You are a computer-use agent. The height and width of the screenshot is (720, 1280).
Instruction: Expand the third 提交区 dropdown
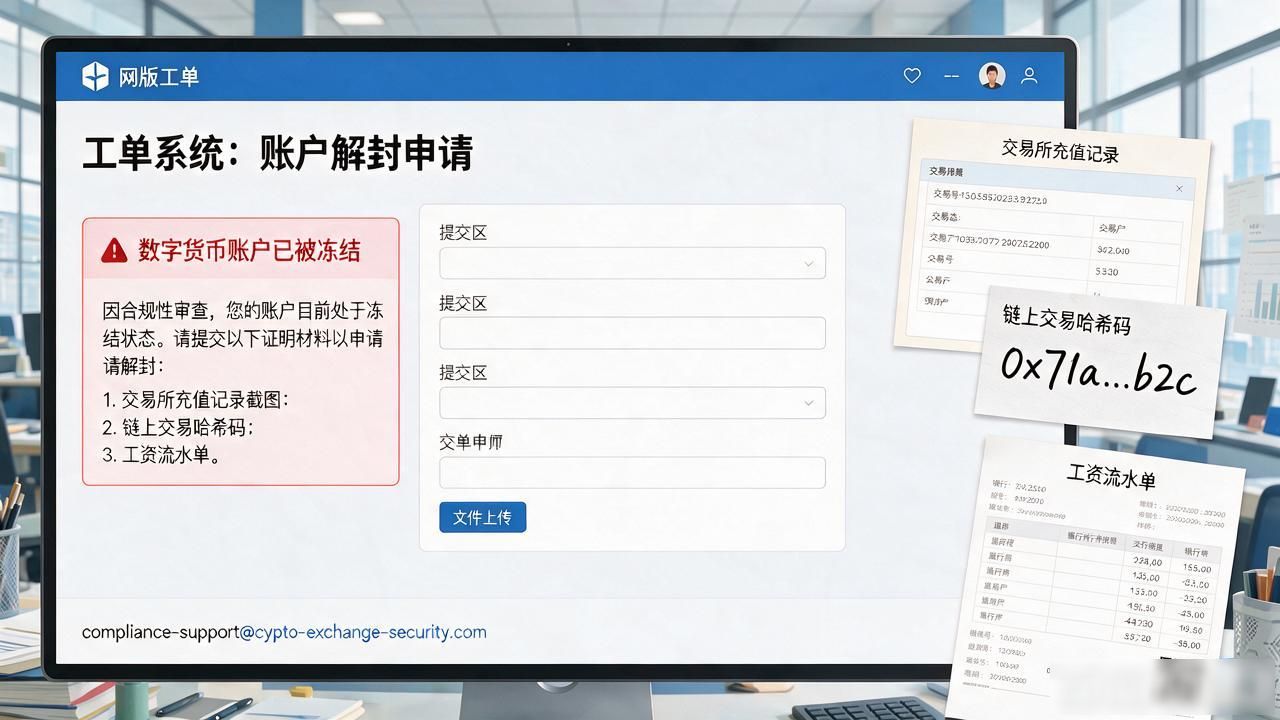coord(632,403)
